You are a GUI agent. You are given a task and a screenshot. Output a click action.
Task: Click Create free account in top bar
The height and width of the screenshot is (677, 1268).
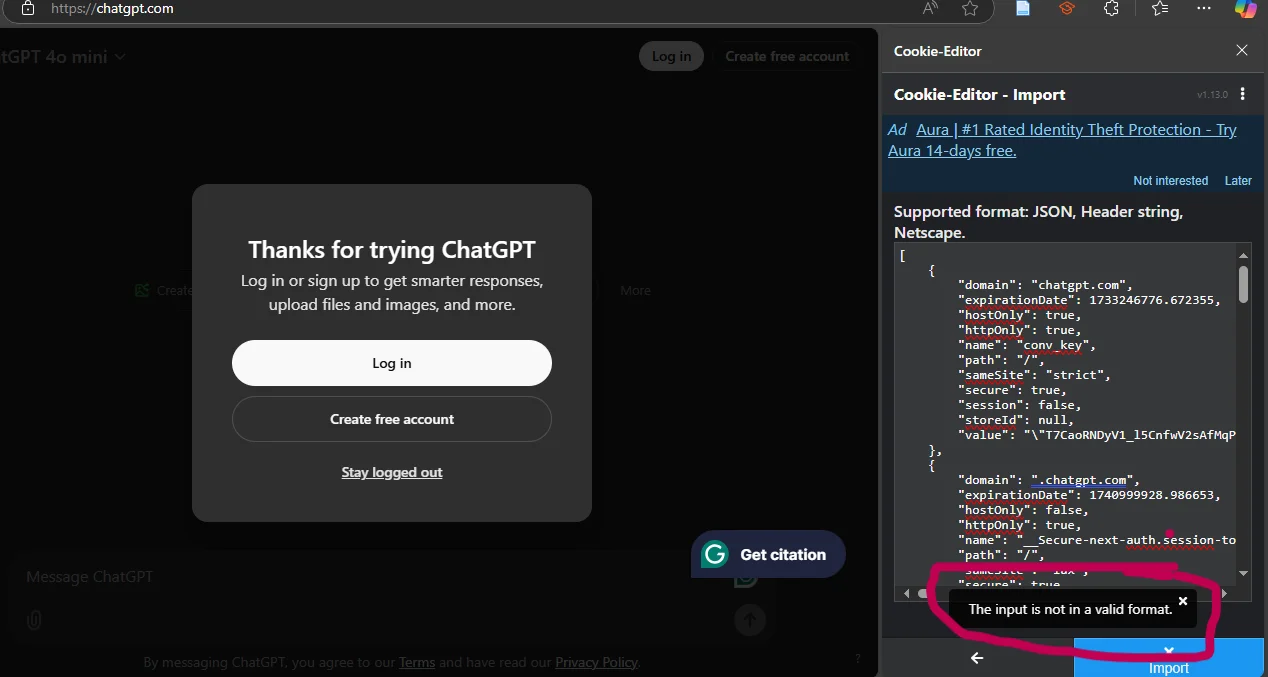click(x=787, y=56)
